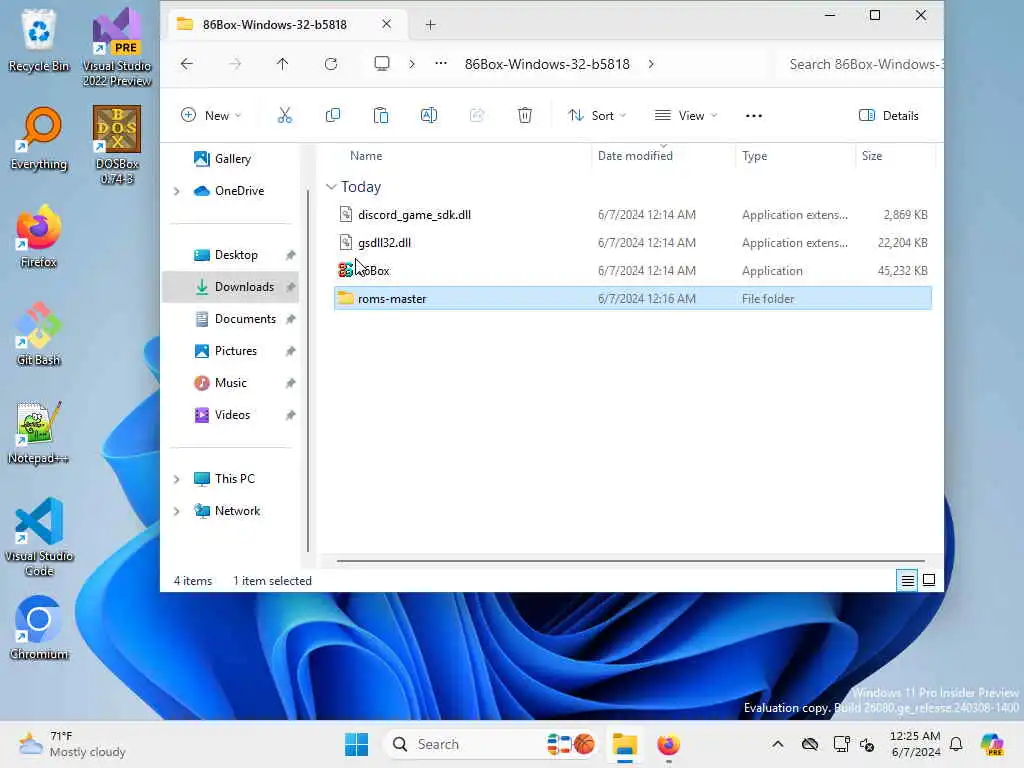This screenshot has width=1024, height=768.
Task: Click the horizontal scrollbar in file list
Action: click(x=630, y=560)
